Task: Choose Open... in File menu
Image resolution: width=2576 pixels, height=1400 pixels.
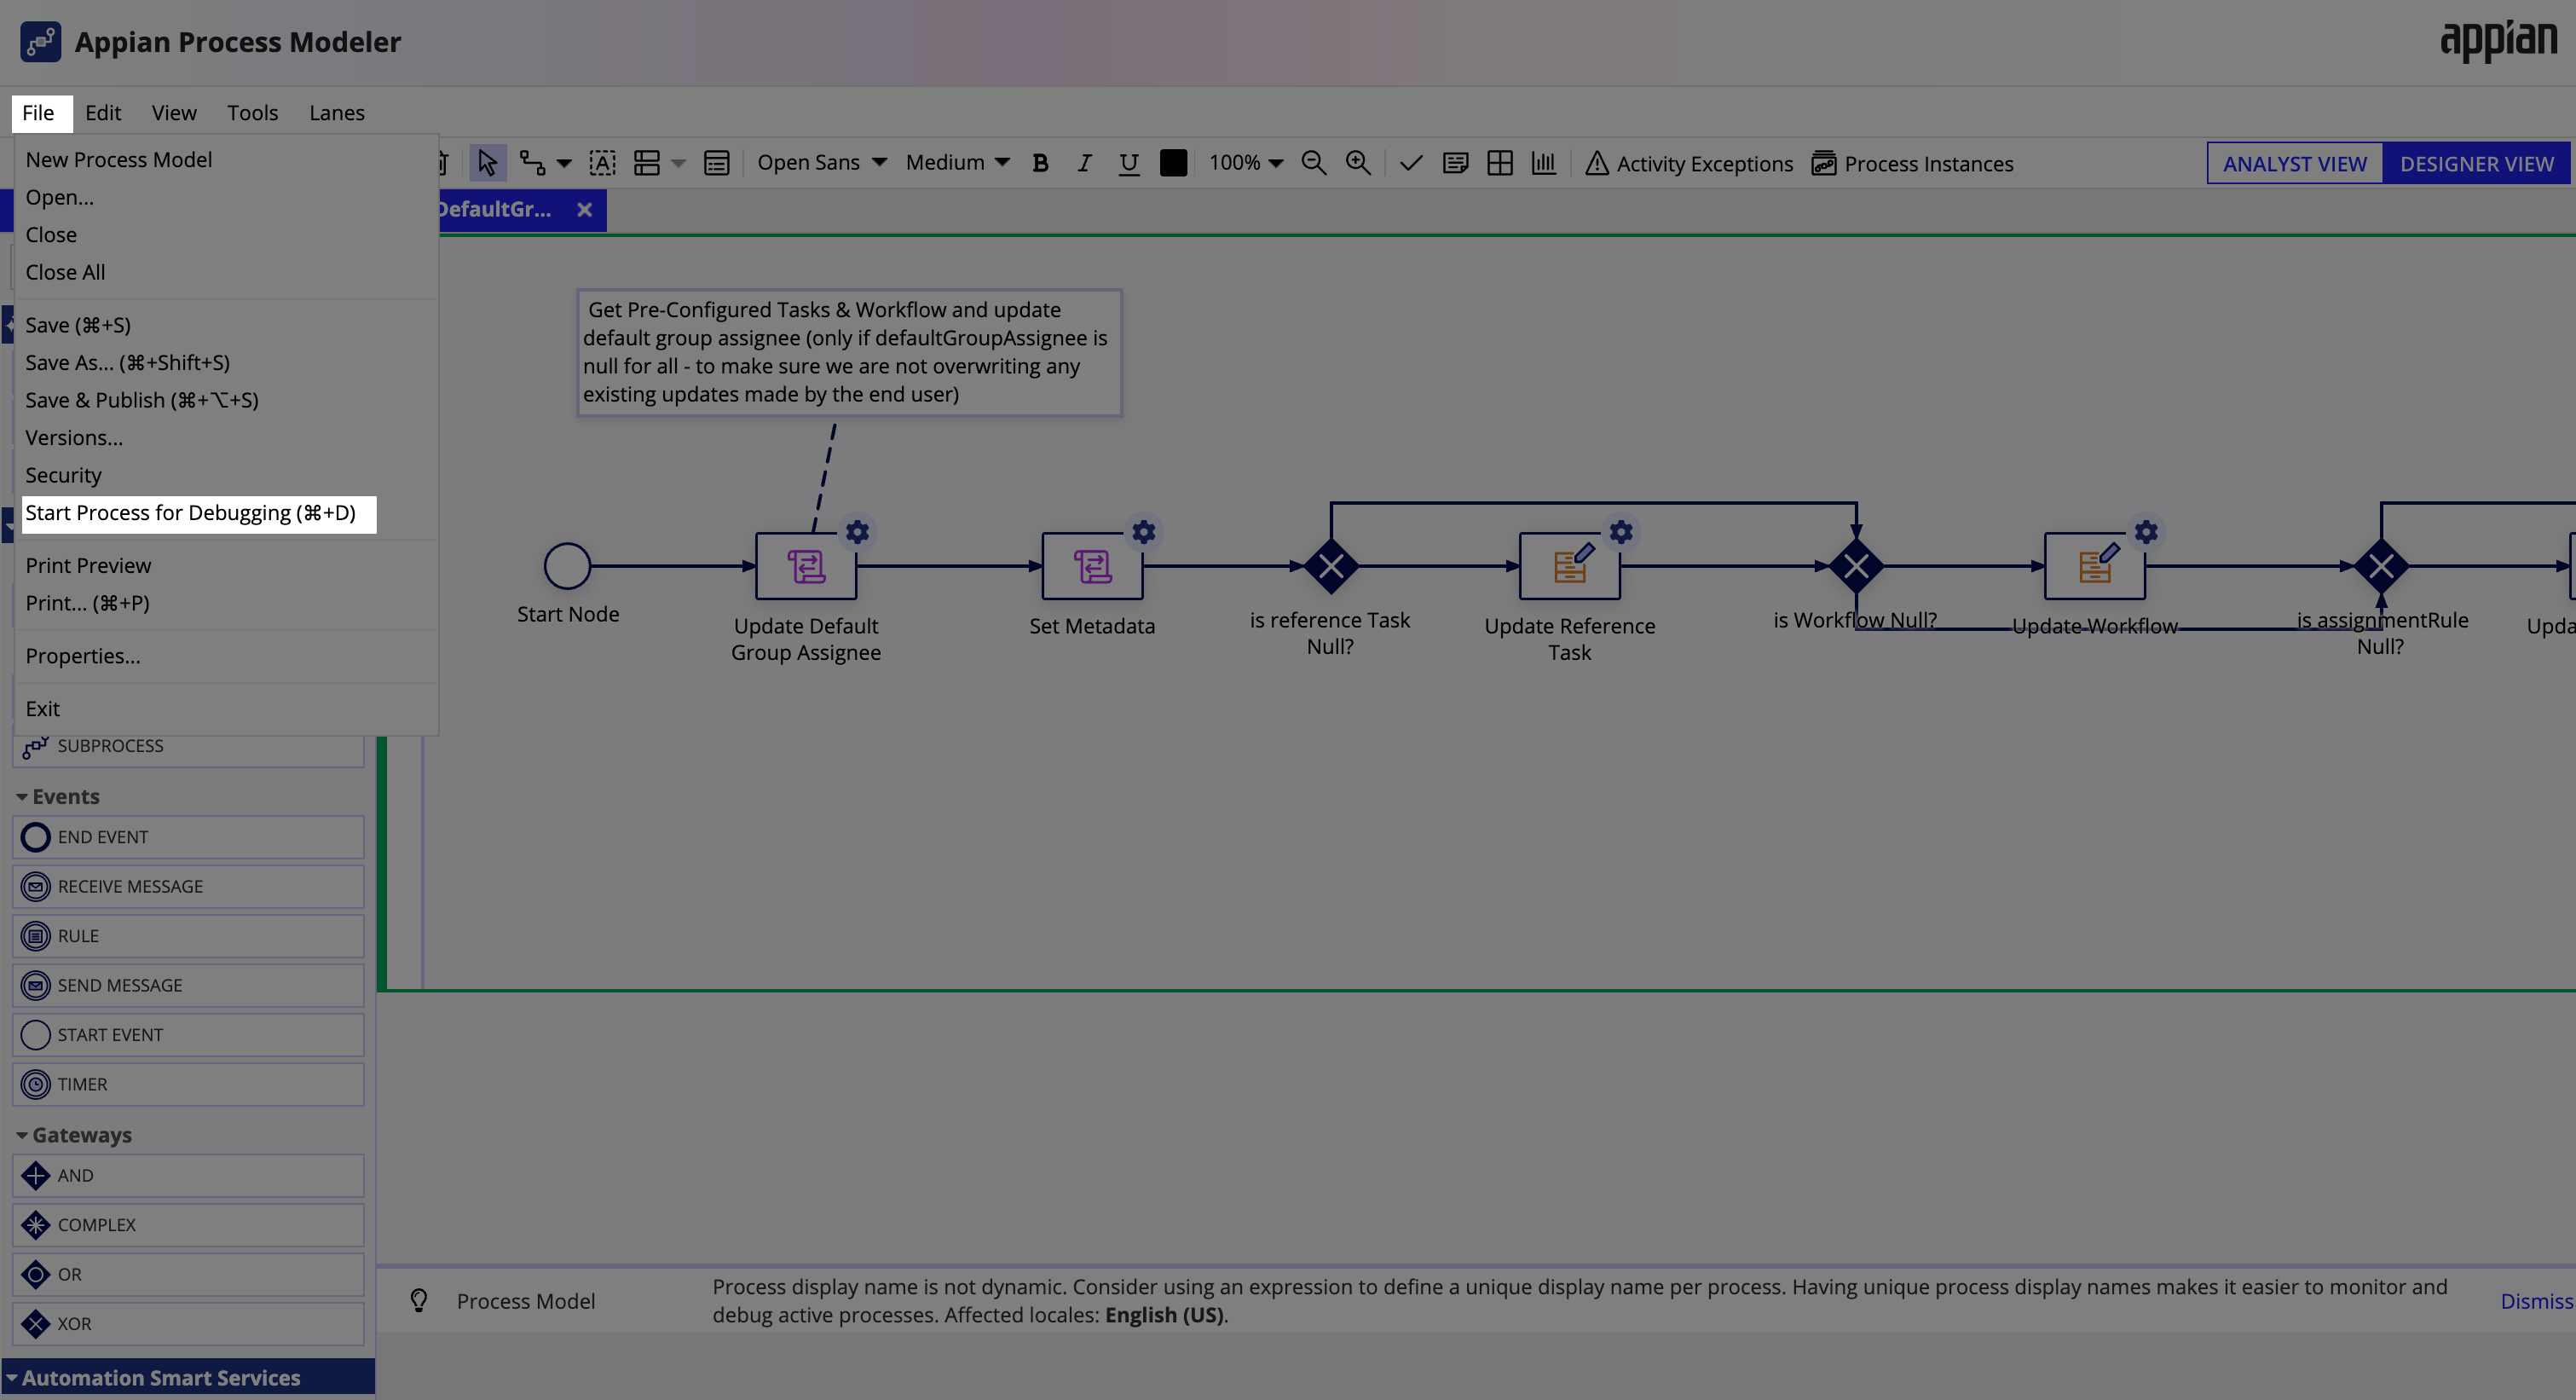Action: 227,197
